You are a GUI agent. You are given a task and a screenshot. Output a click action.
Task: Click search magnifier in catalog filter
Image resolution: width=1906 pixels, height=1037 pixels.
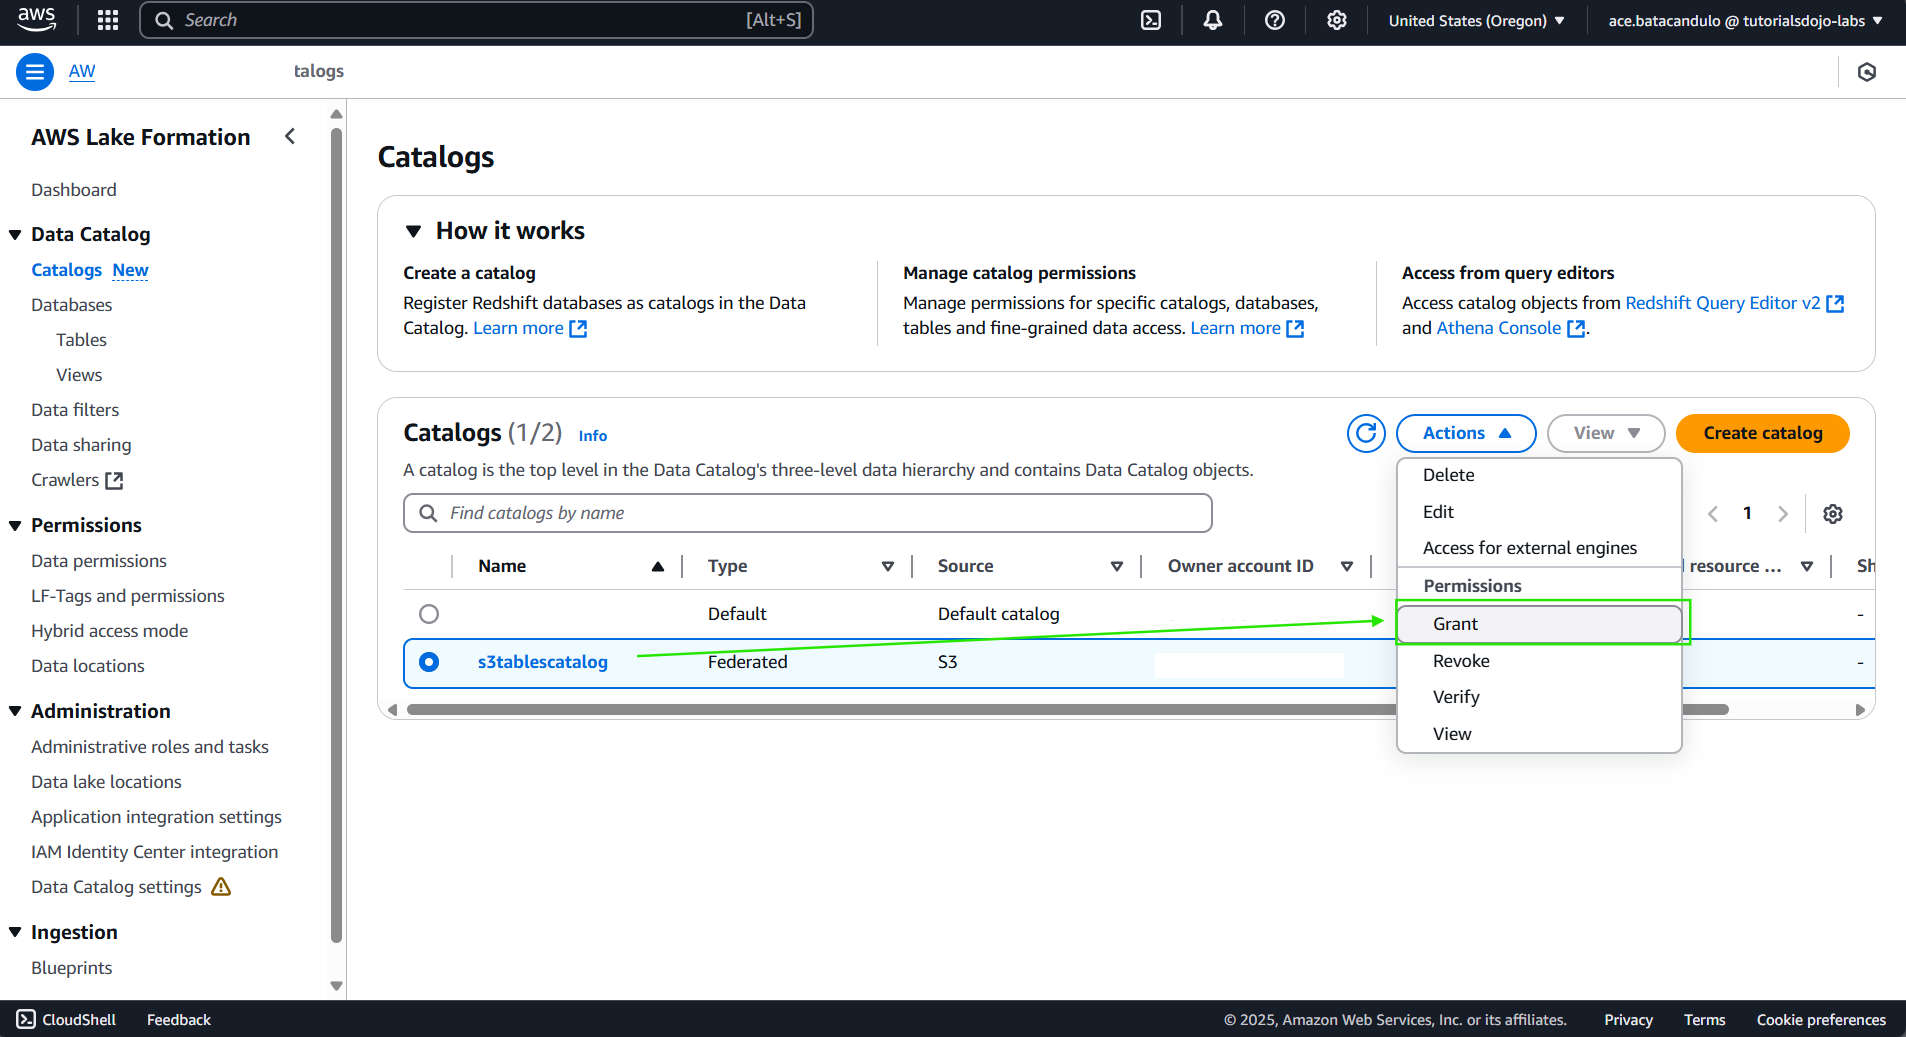coord(428,513)
